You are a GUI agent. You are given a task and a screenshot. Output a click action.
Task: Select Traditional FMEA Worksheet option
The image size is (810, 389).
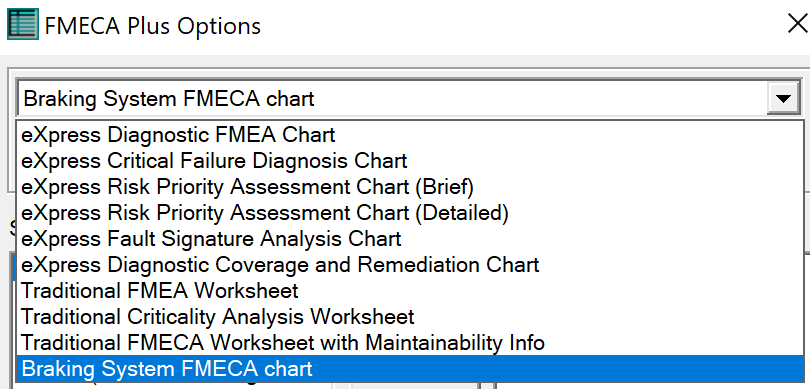tap(410, 290)
